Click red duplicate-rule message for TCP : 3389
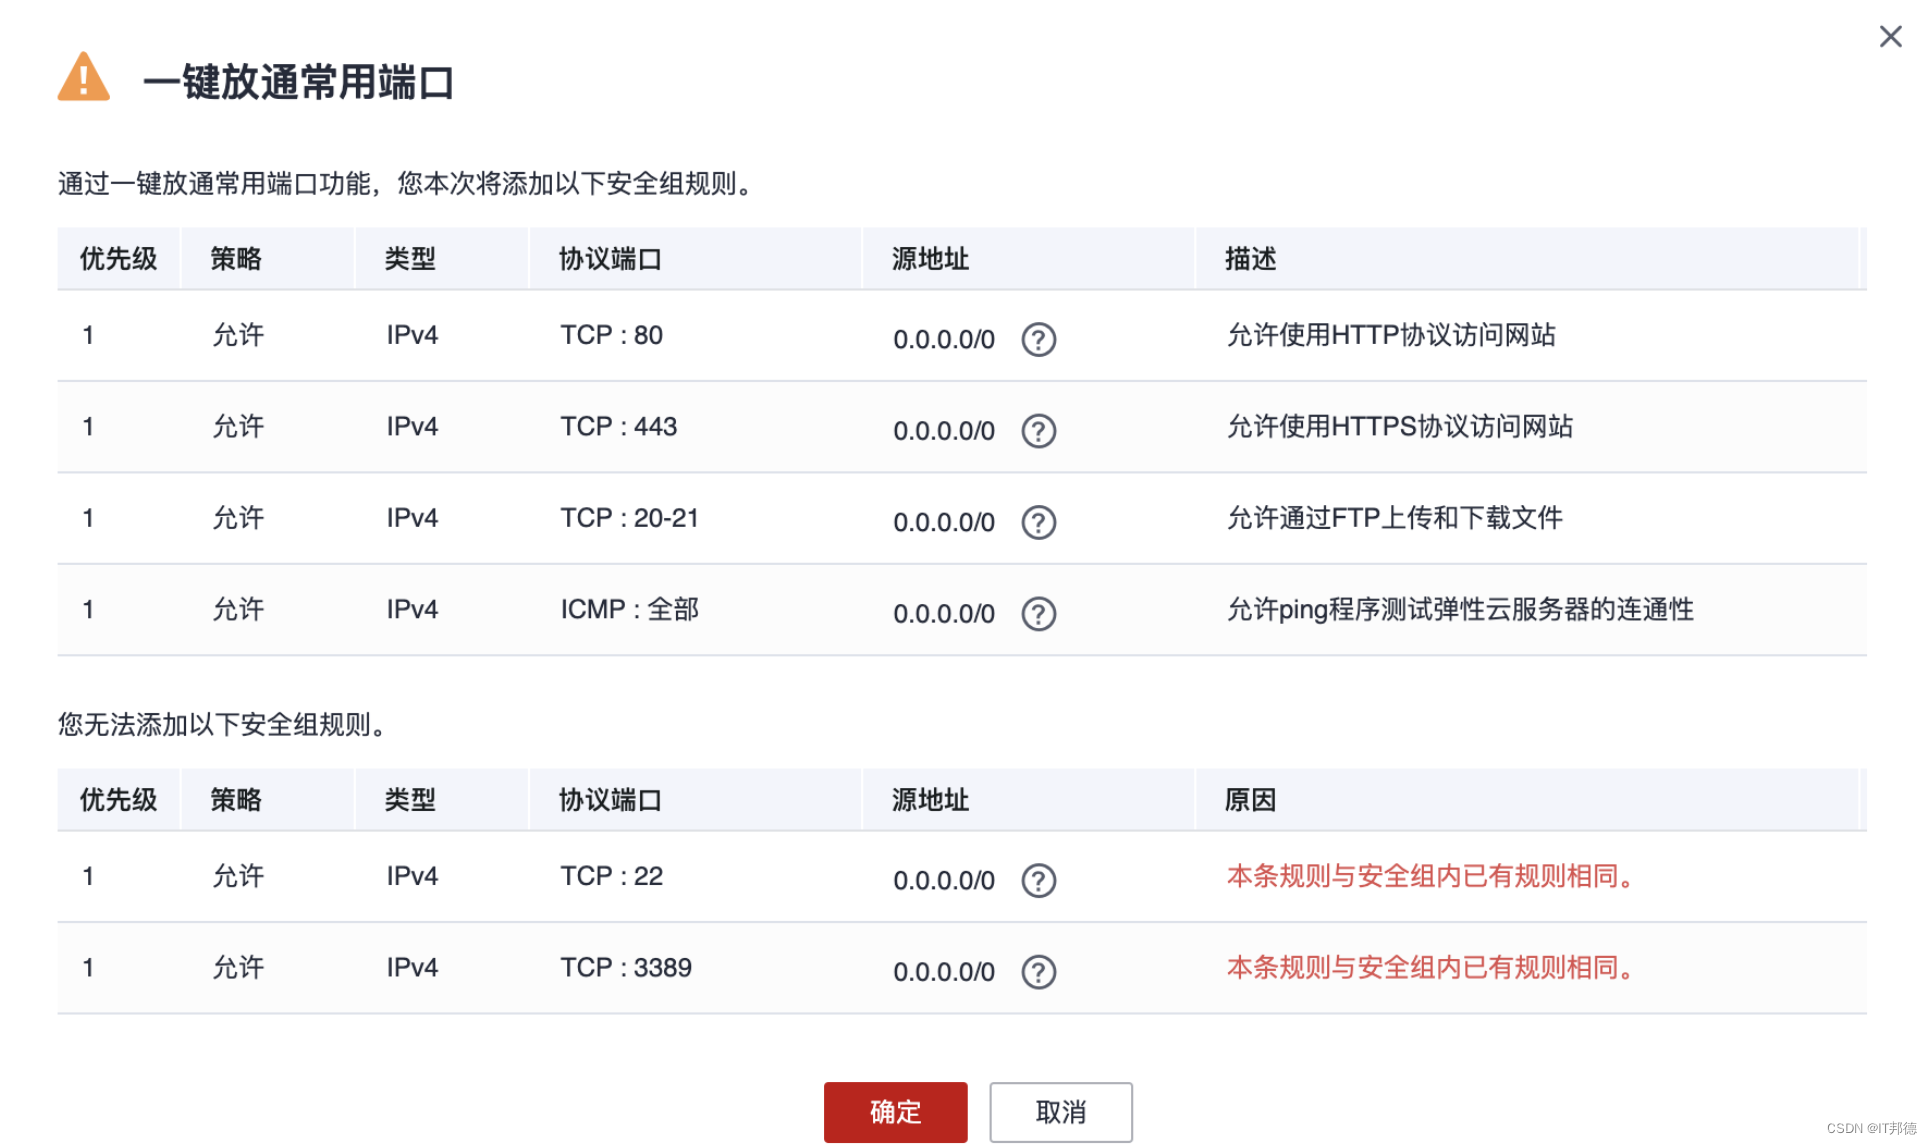The height and width of the screenshot is (1144, 1932). [1430, 968]
